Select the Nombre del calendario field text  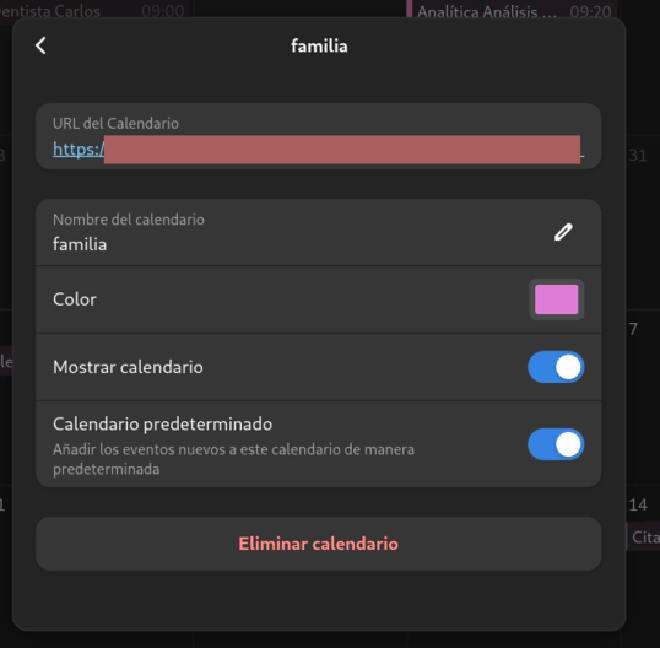click(x=80, y=244)
